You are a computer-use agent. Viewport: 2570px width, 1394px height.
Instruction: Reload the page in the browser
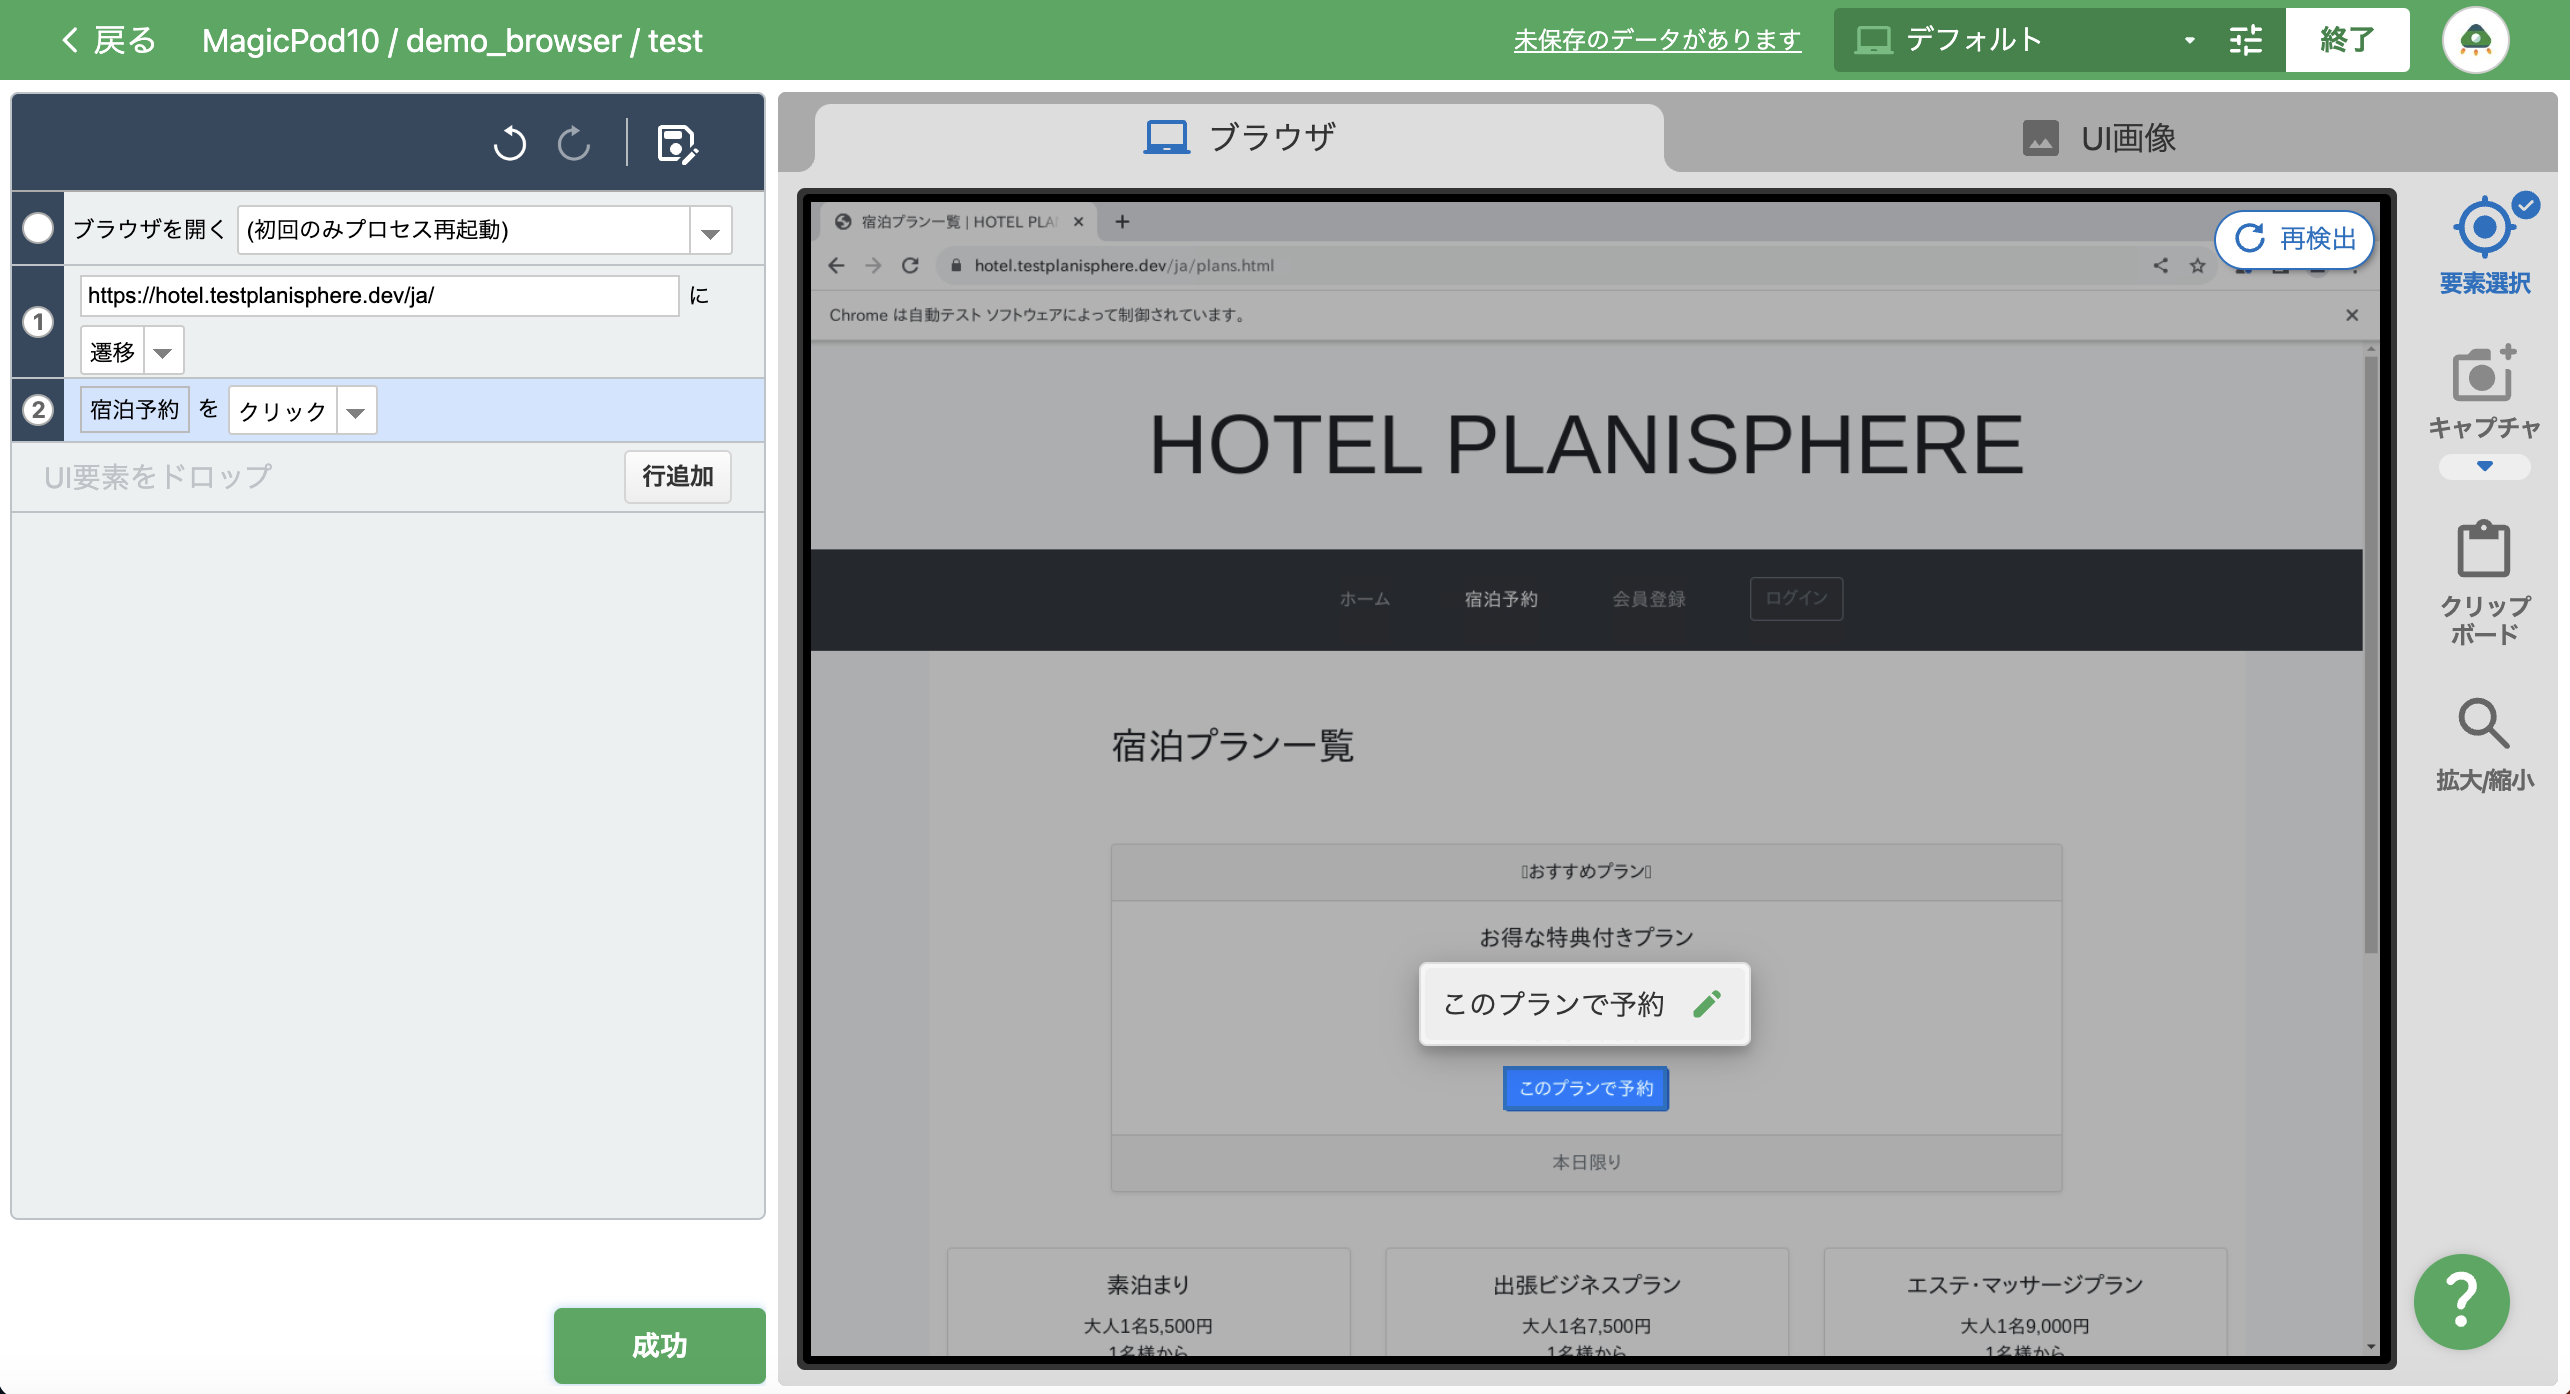910,265
